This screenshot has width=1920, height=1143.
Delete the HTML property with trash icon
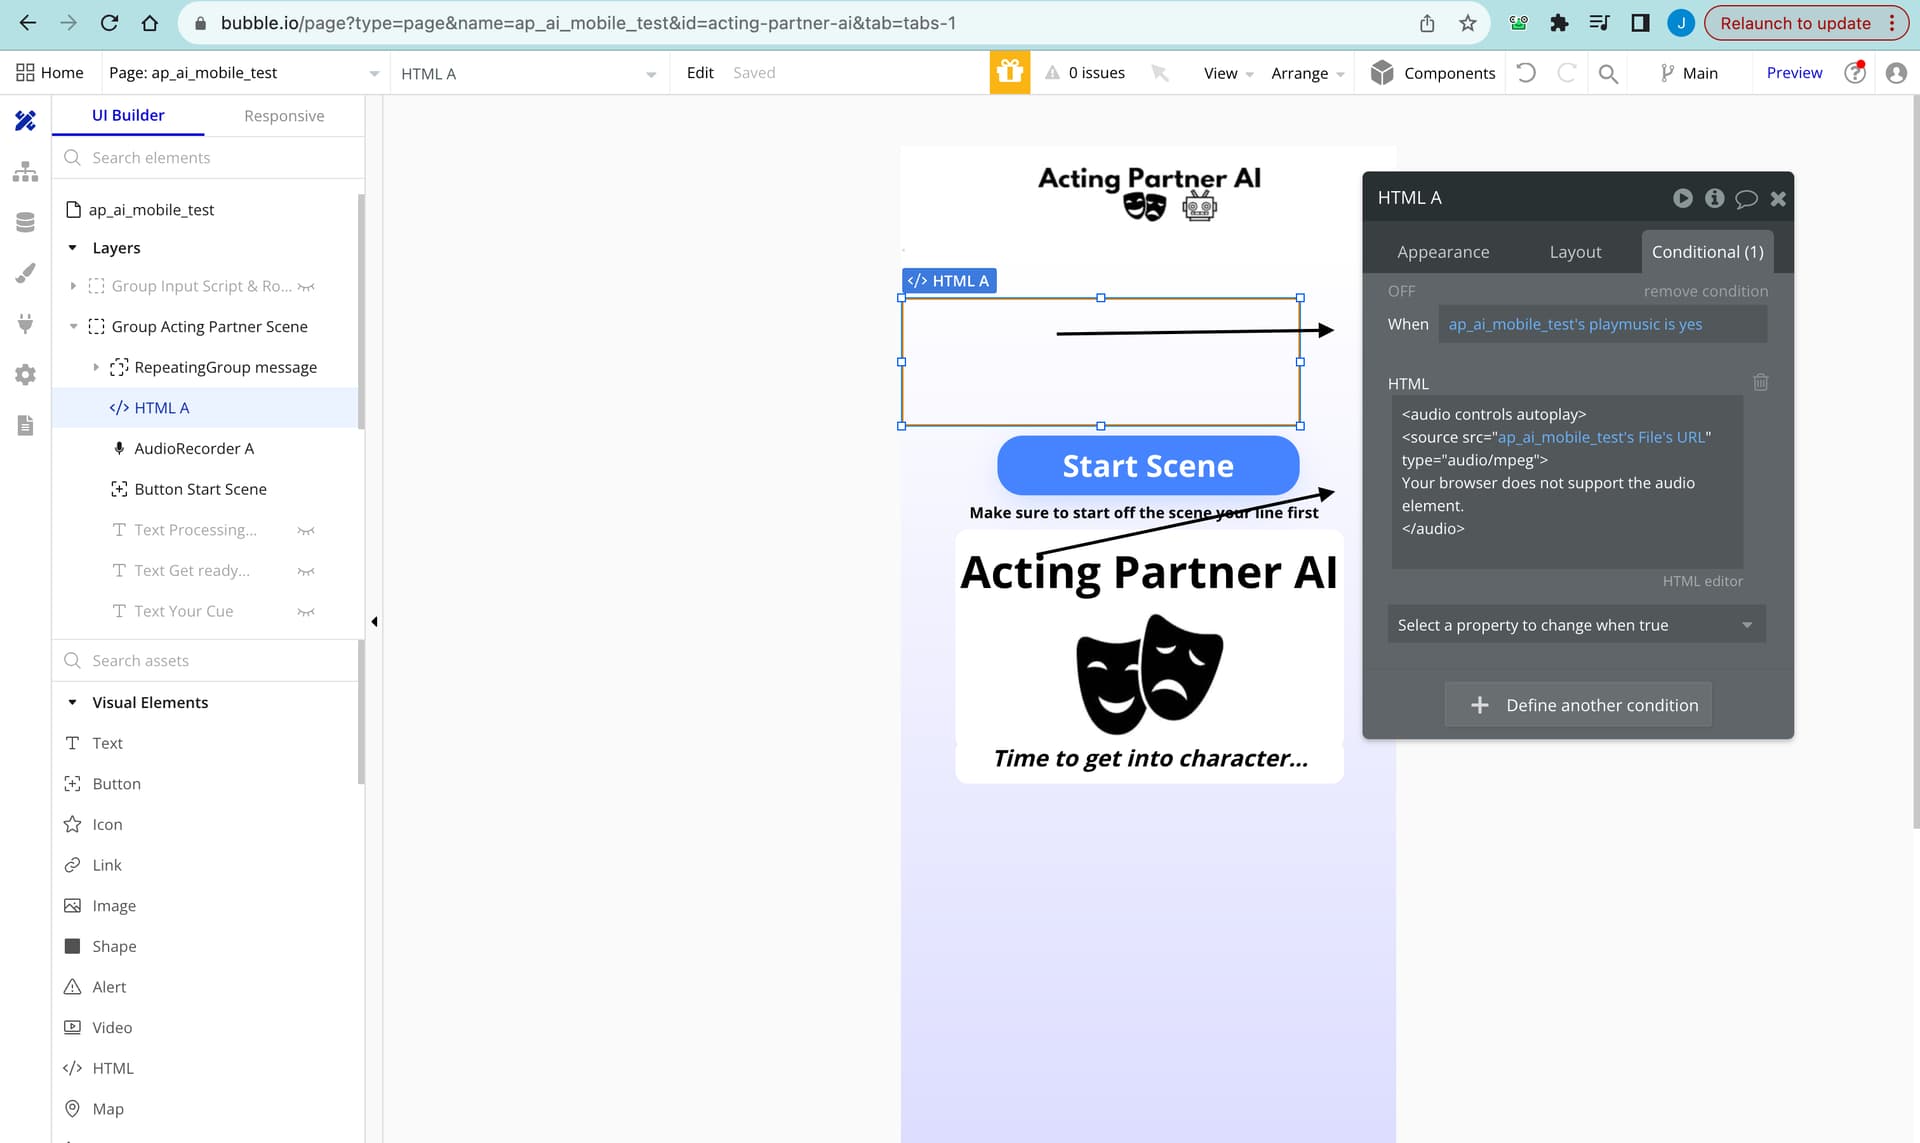pos(1761,382)
